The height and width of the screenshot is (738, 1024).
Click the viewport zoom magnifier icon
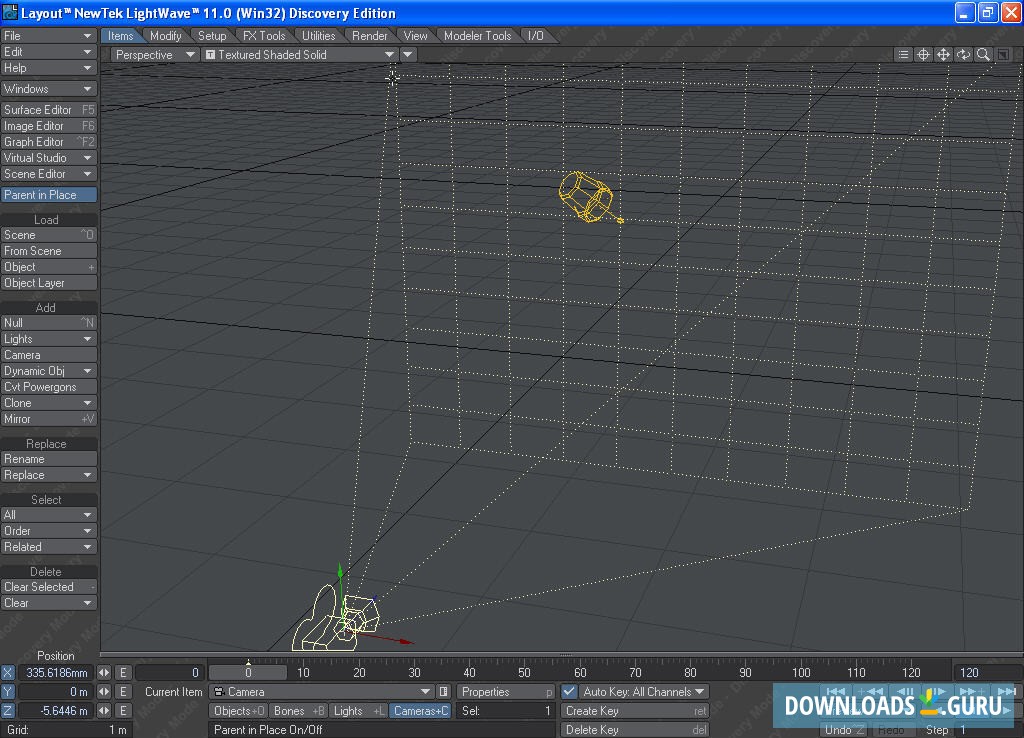point(983,55)
